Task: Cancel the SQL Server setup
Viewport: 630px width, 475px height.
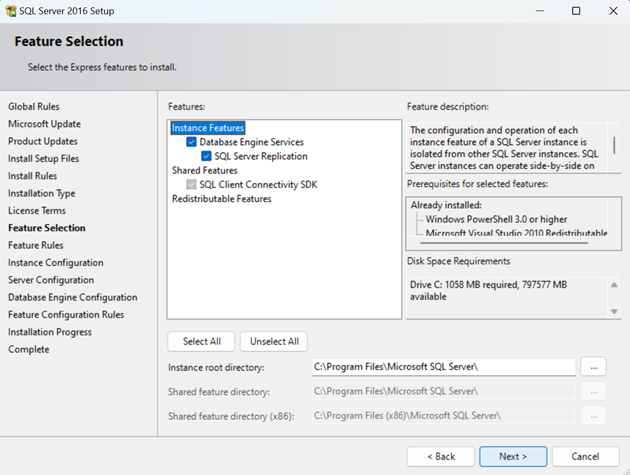Action: (585, 457)
